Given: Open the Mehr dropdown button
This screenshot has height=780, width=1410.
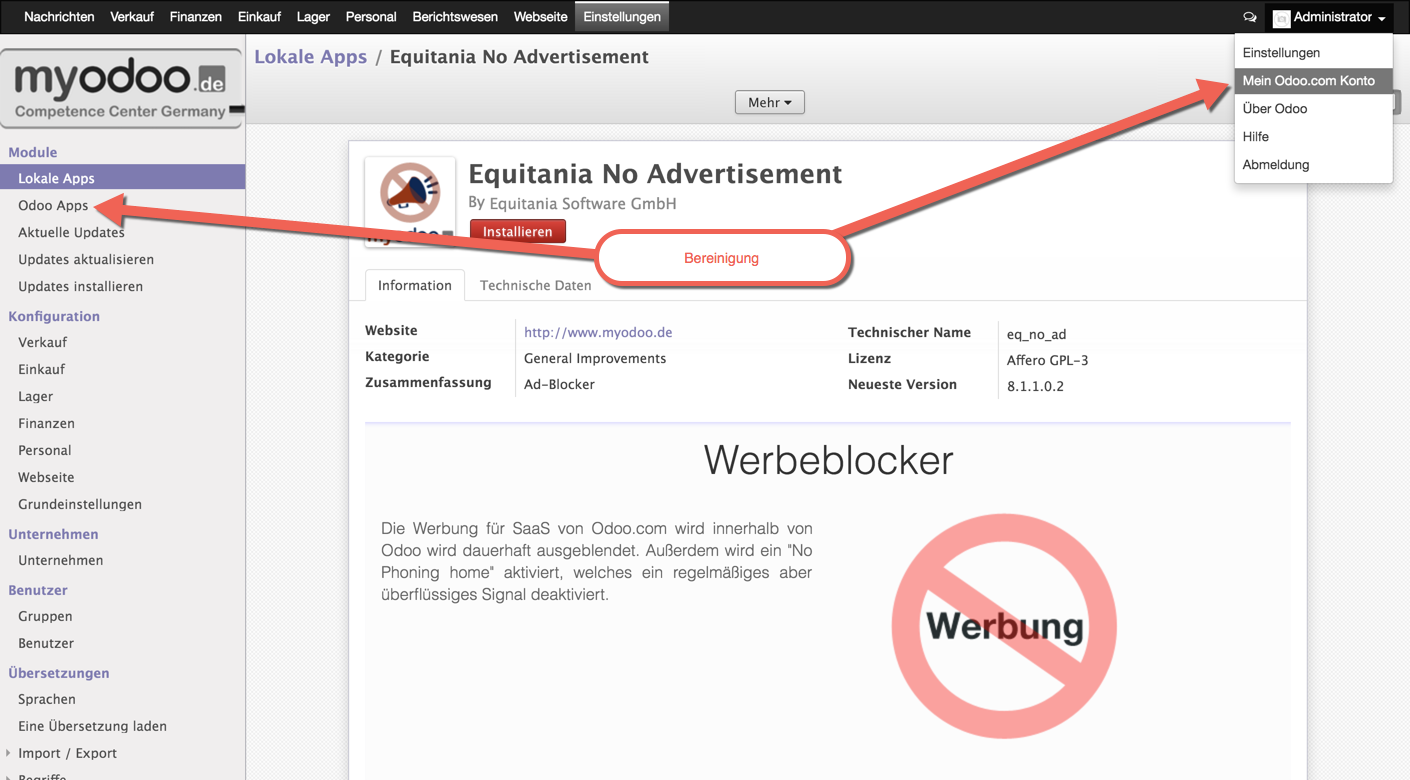Looking at the screenshot, I should coord(769,102).
